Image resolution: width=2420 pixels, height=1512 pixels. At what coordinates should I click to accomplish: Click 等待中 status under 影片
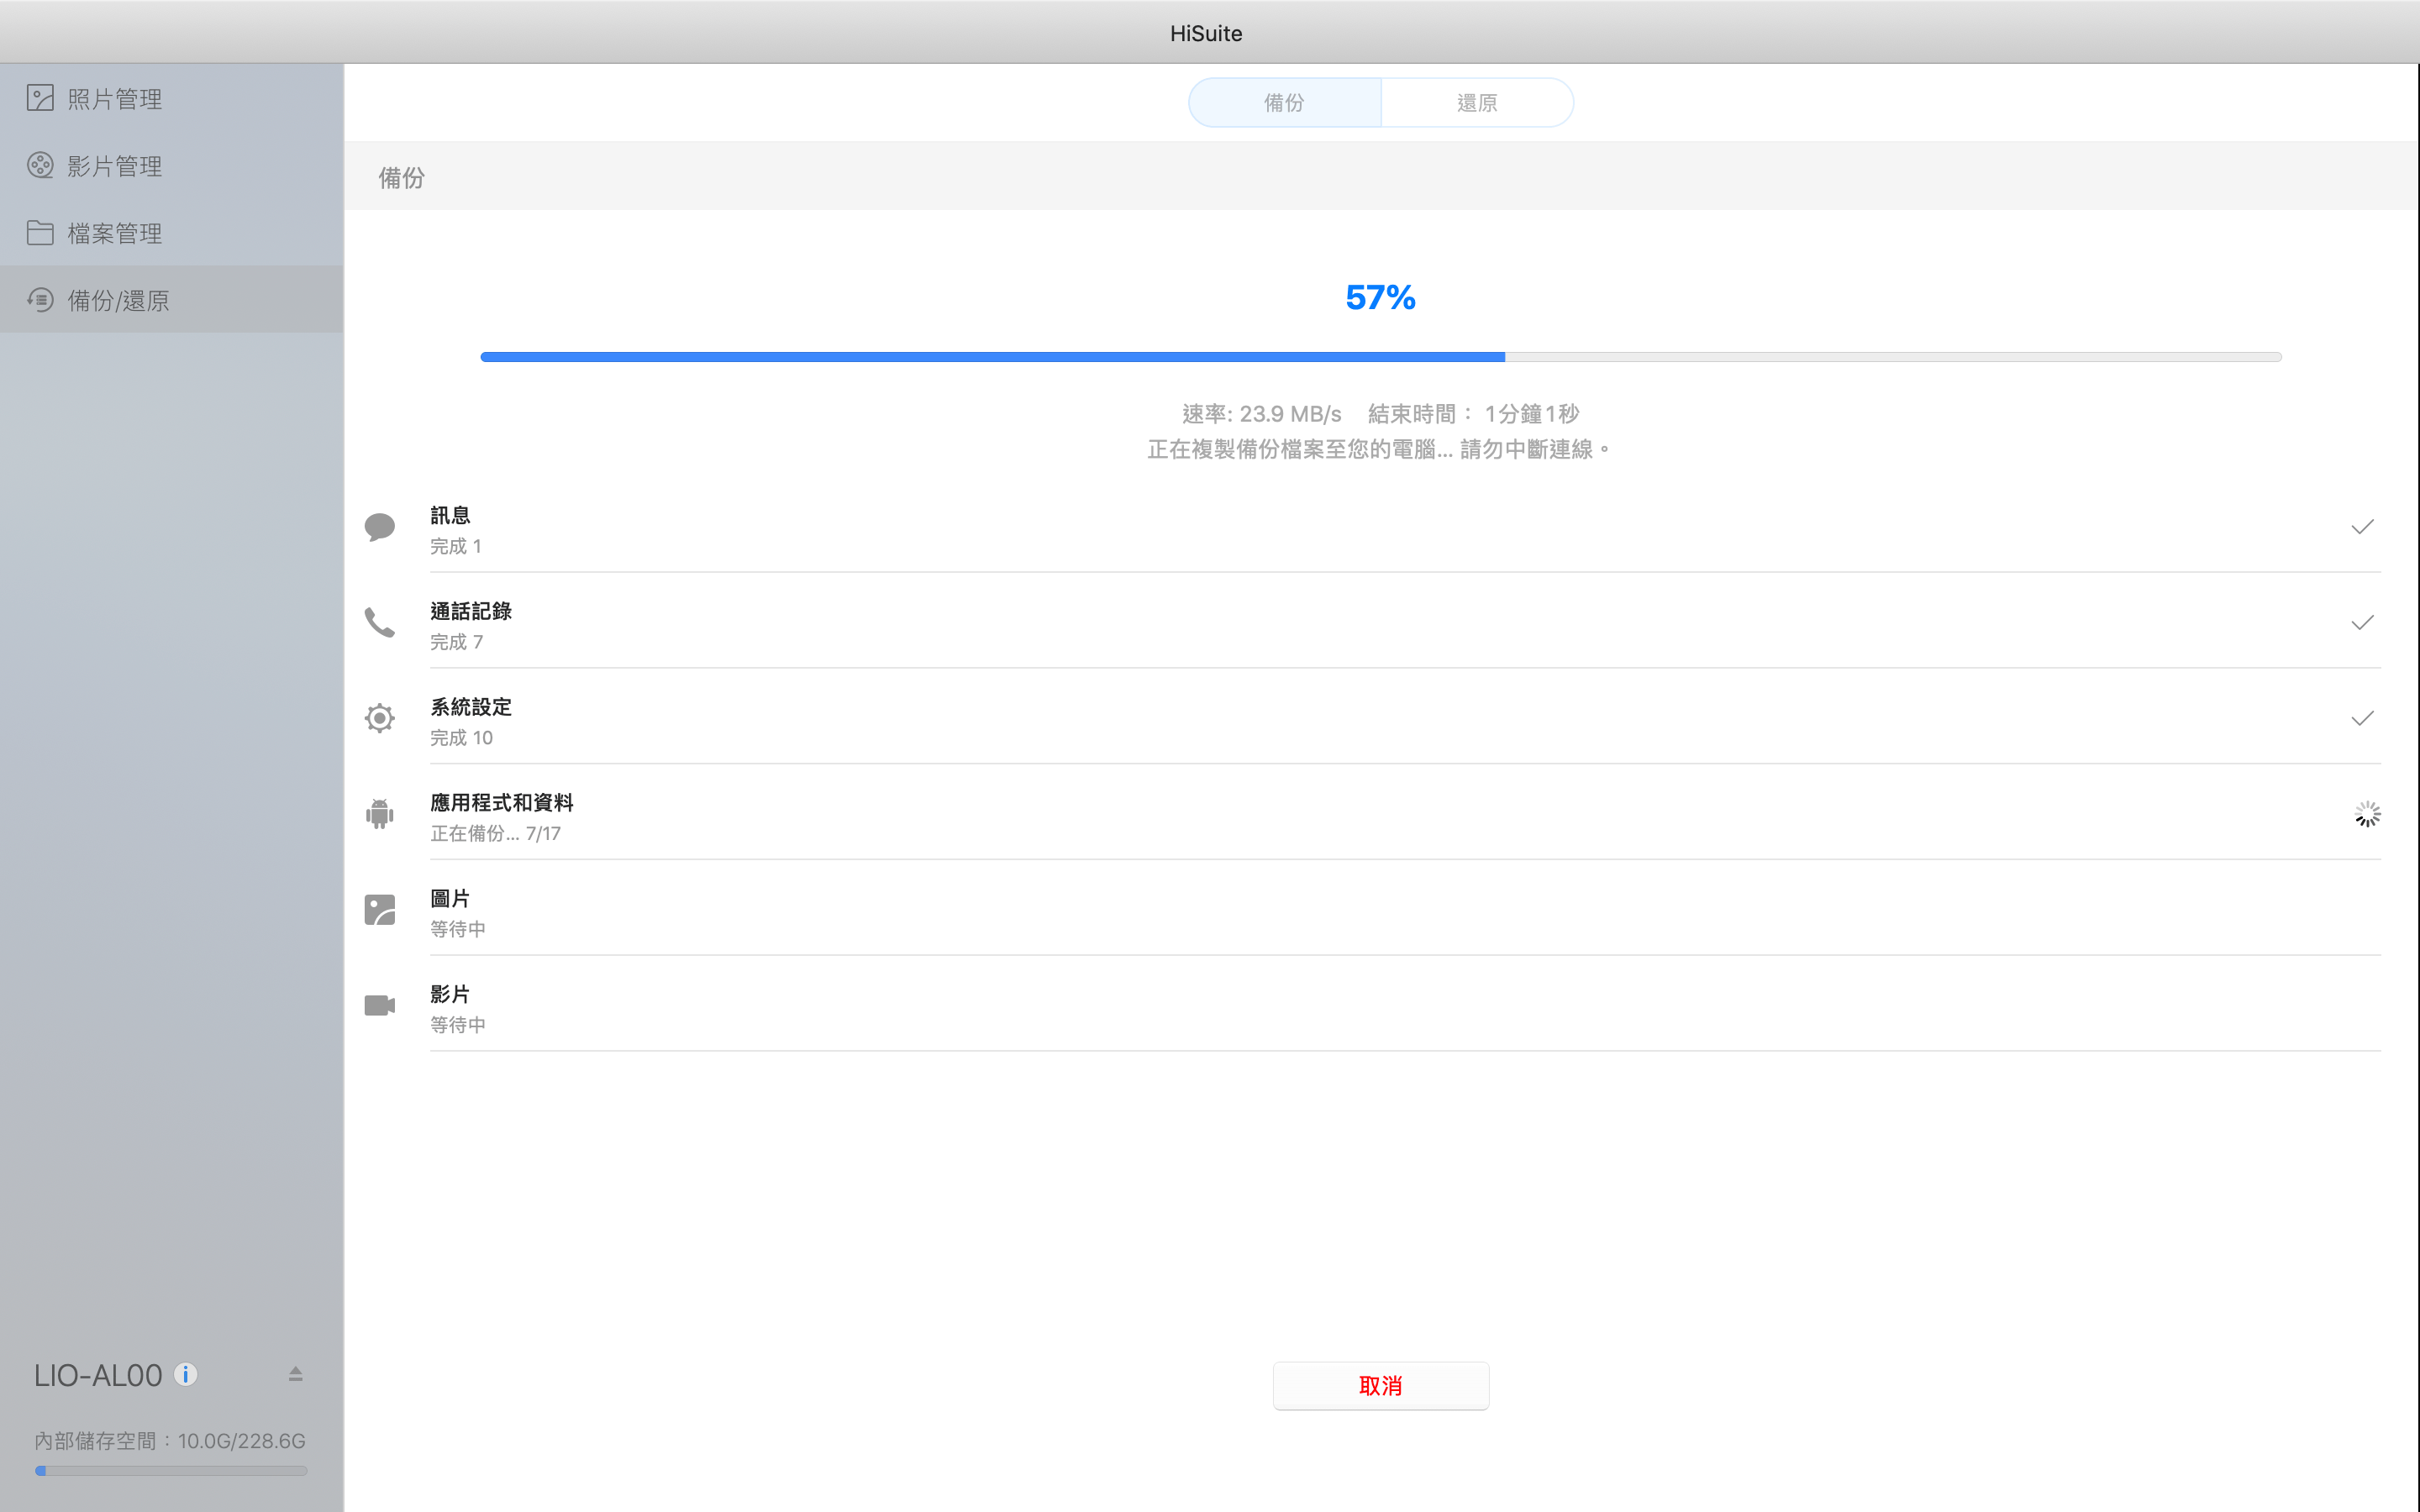click(458, 1025)
